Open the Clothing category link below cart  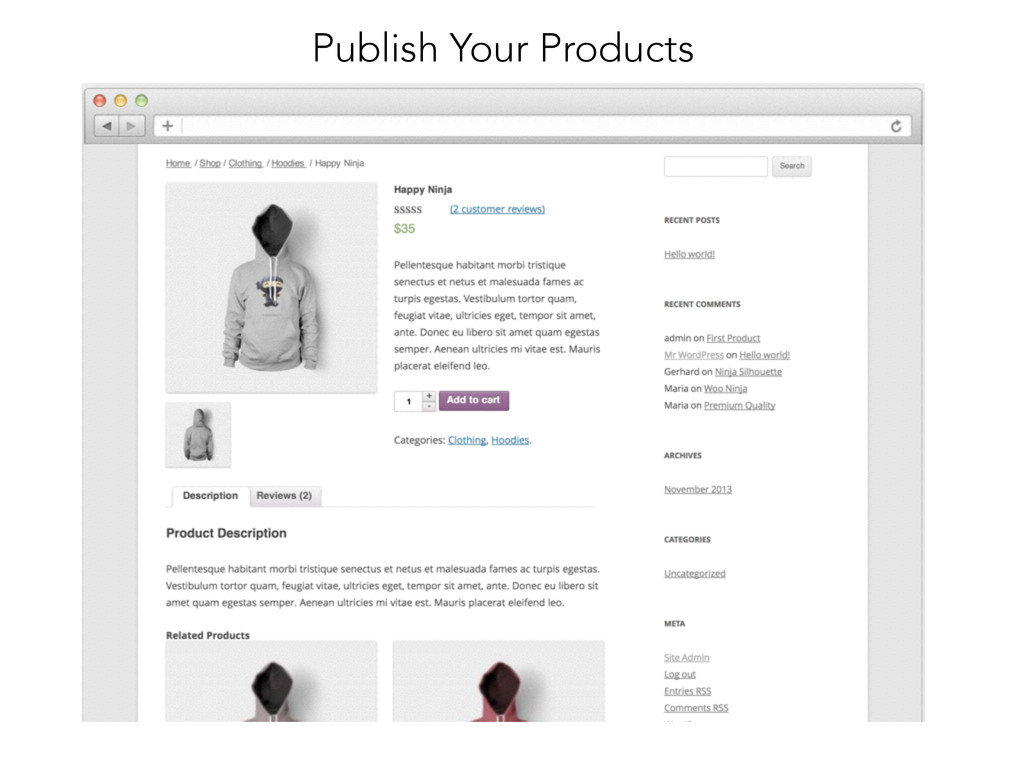coord(467,440)
